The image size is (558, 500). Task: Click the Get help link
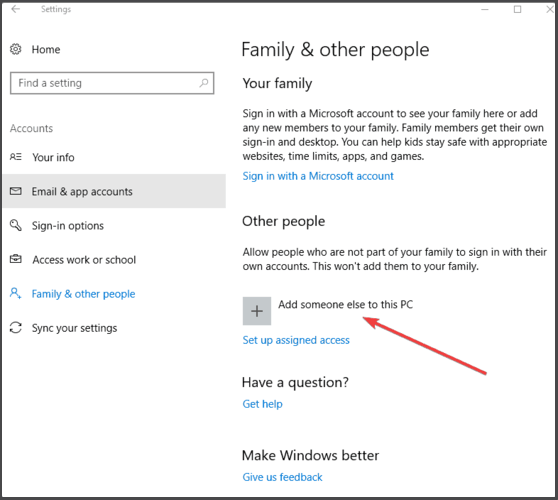(262, 404)
